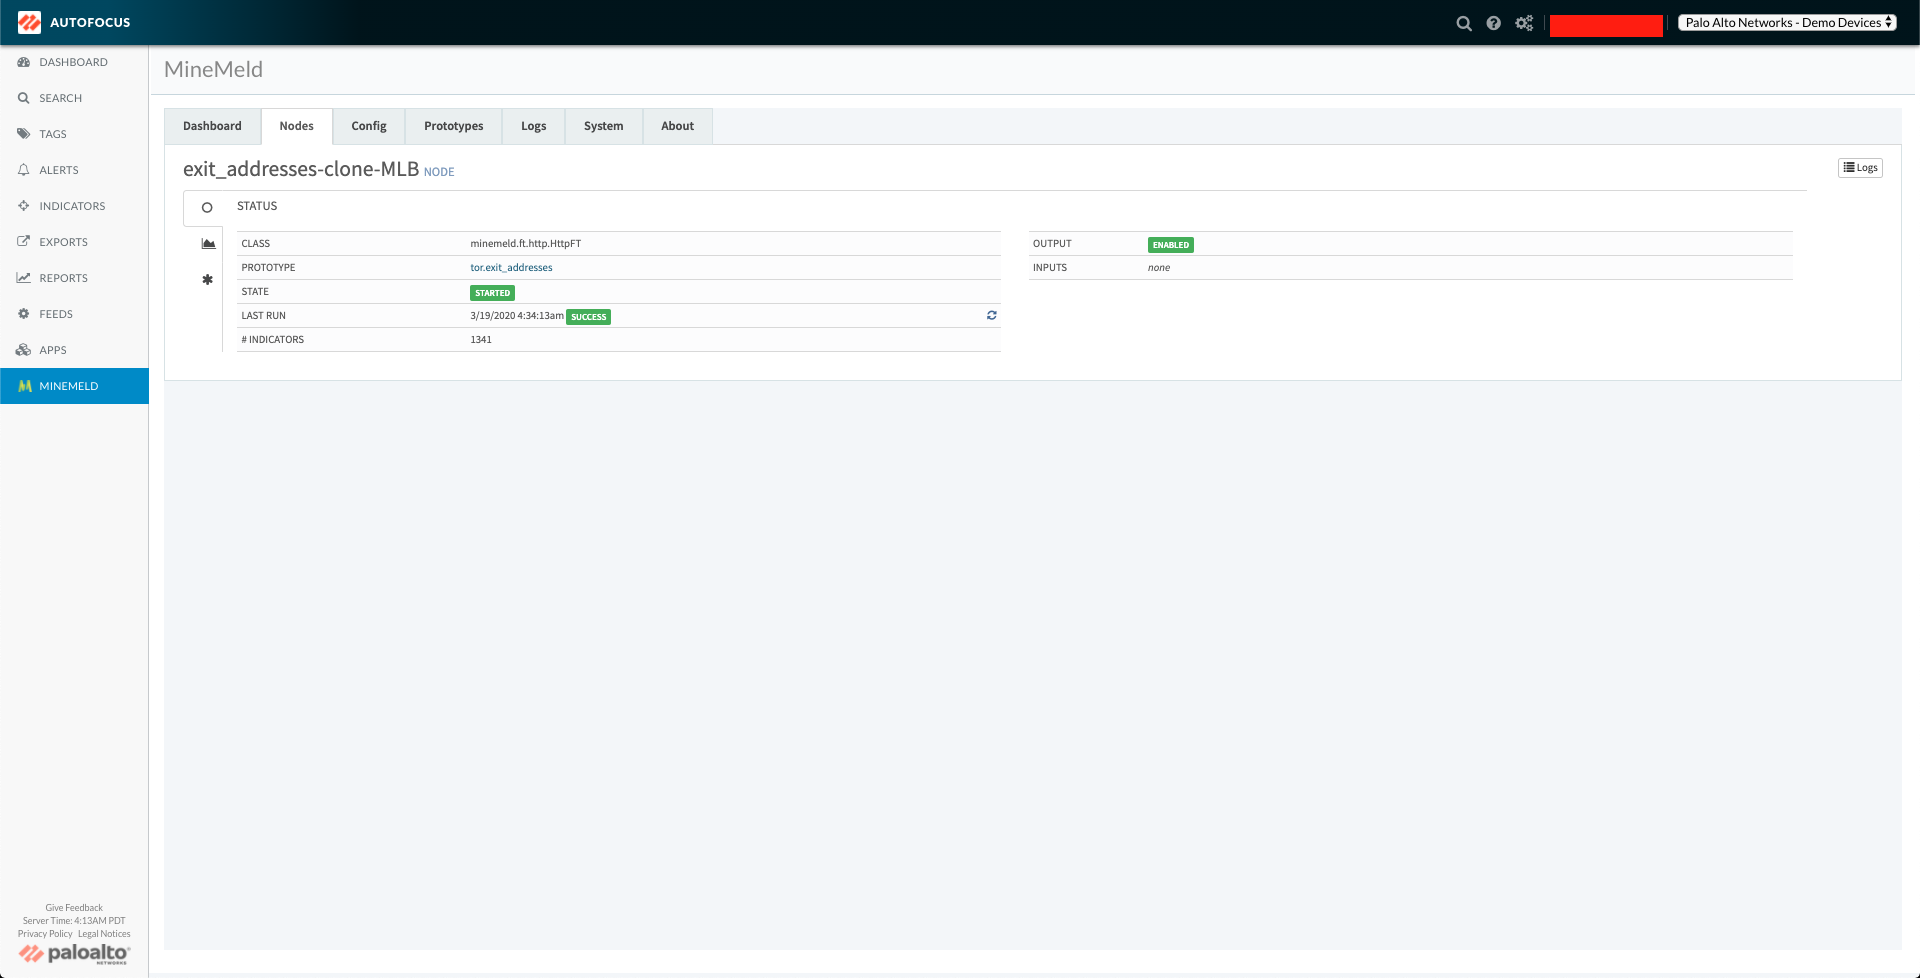This screenshot has width=1920, height=978.
Task: Refresh the node's last run
Action: point(991,315)
